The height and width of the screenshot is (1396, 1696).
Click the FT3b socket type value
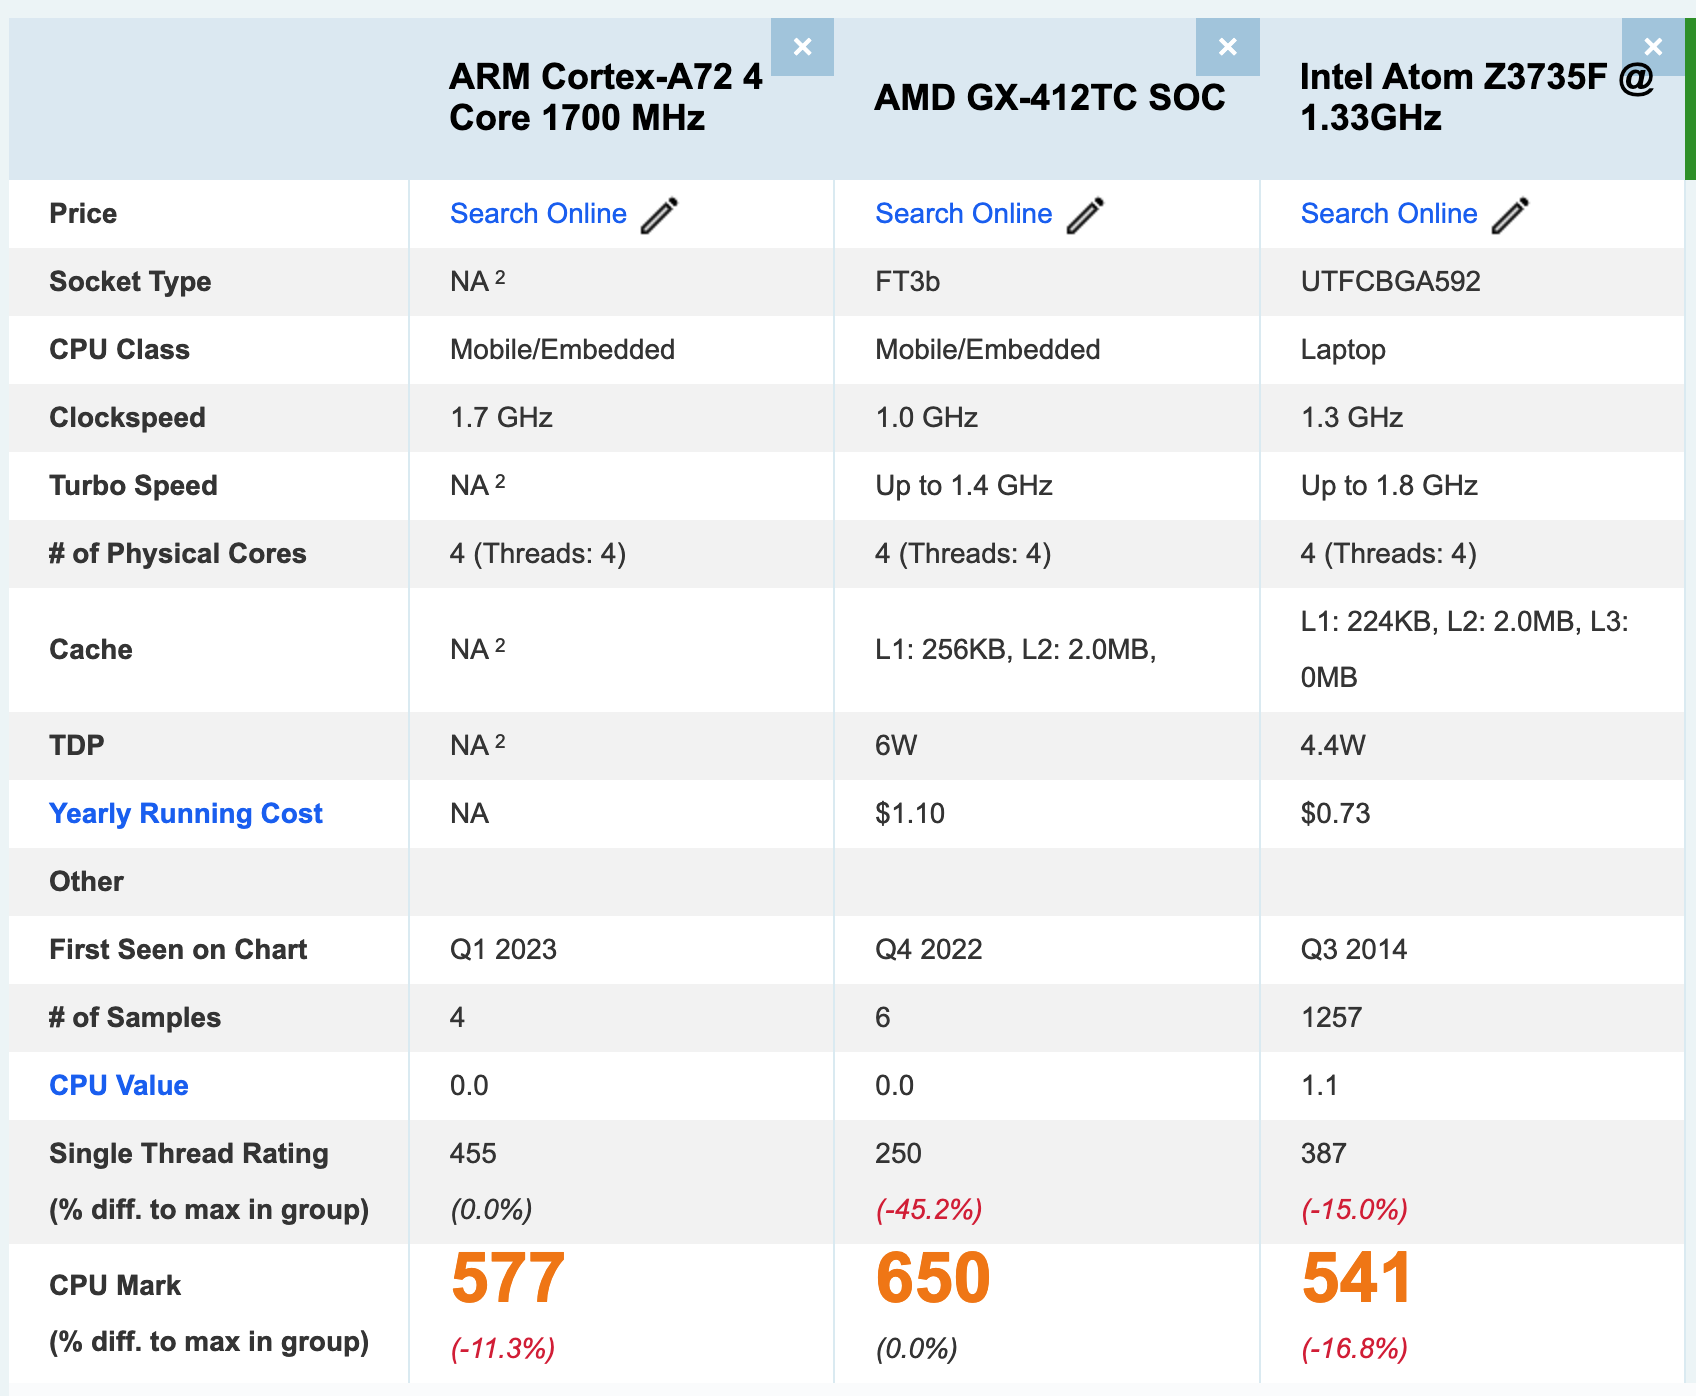coord(908,282)
